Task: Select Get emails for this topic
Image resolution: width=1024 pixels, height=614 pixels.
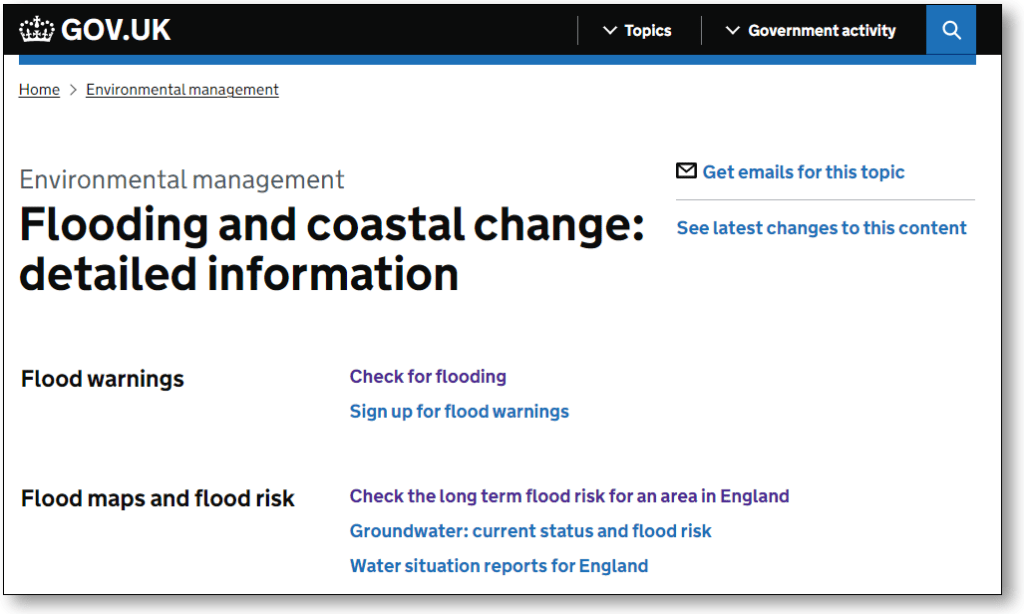Action: pos(803,172)
